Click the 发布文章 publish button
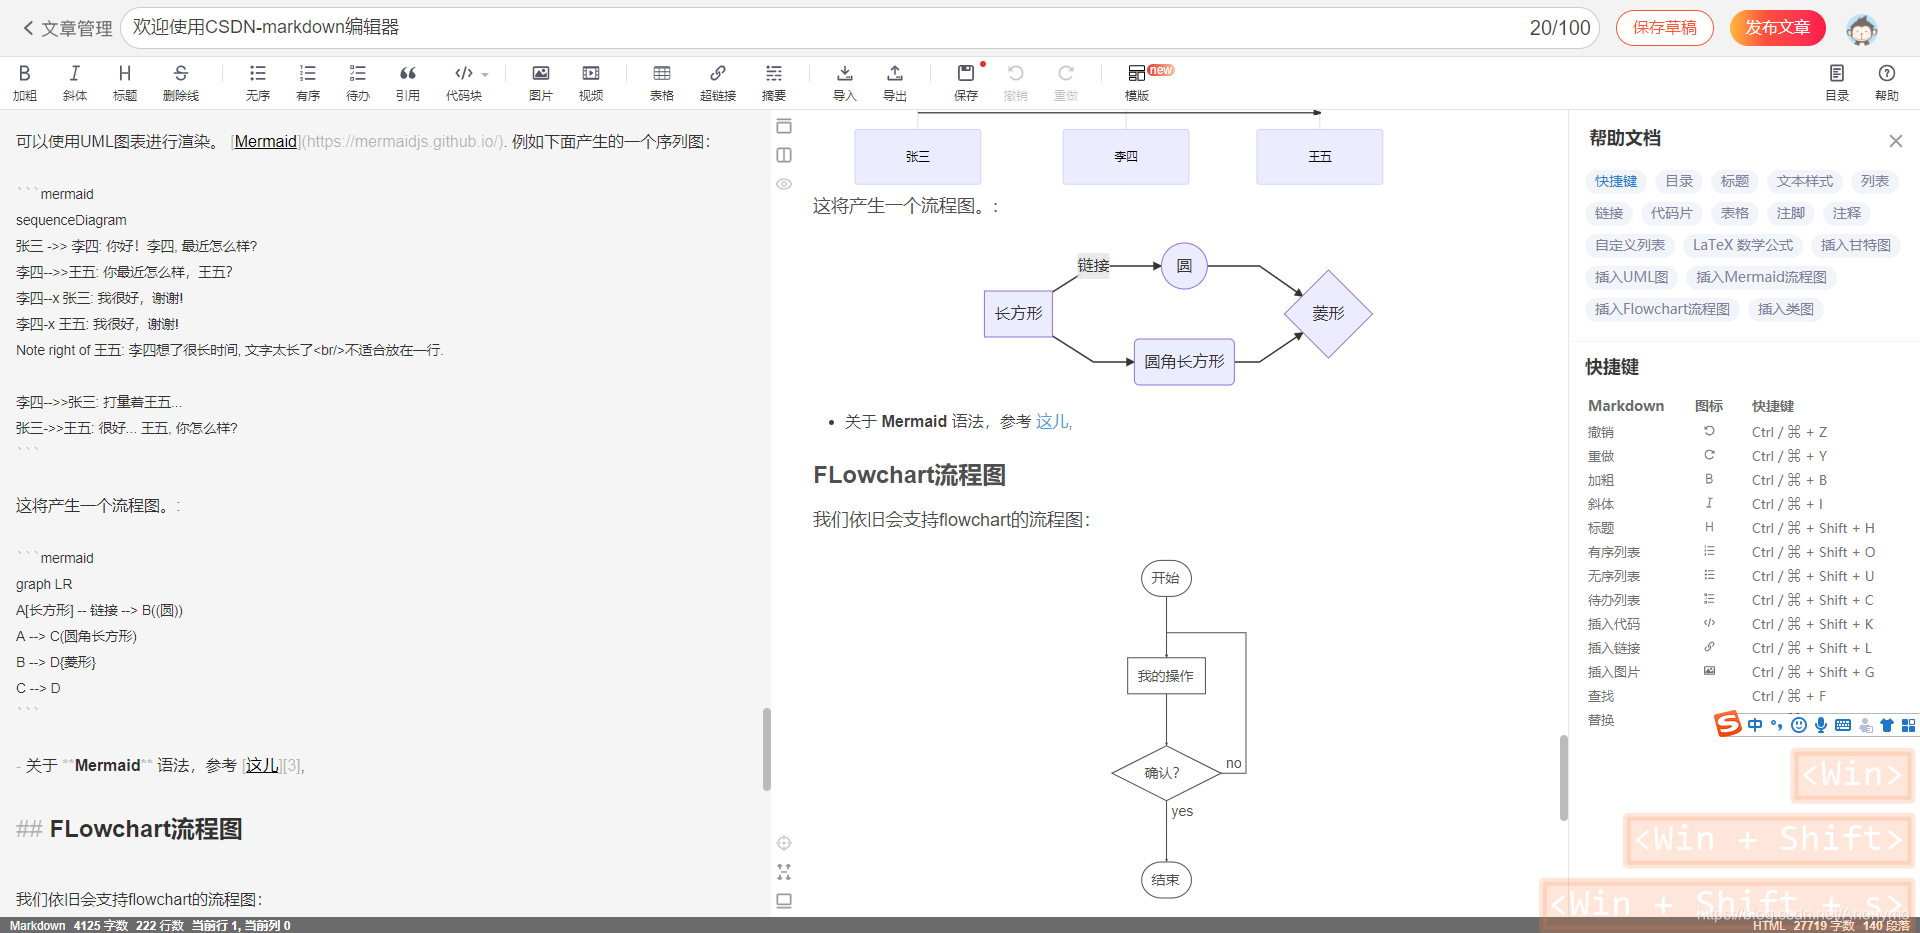1920x933 pixels. 1778,28
